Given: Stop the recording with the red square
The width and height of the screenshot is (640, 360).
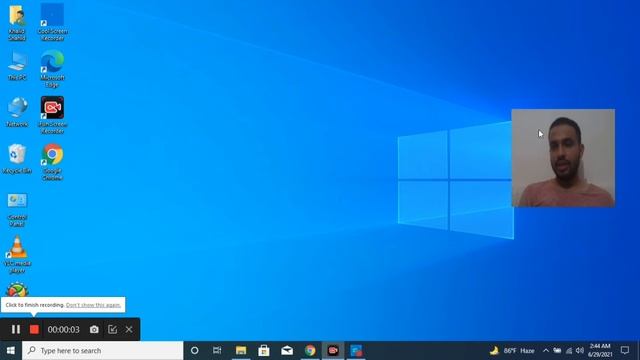Looking at the screenshot, I should coord(34,329).
